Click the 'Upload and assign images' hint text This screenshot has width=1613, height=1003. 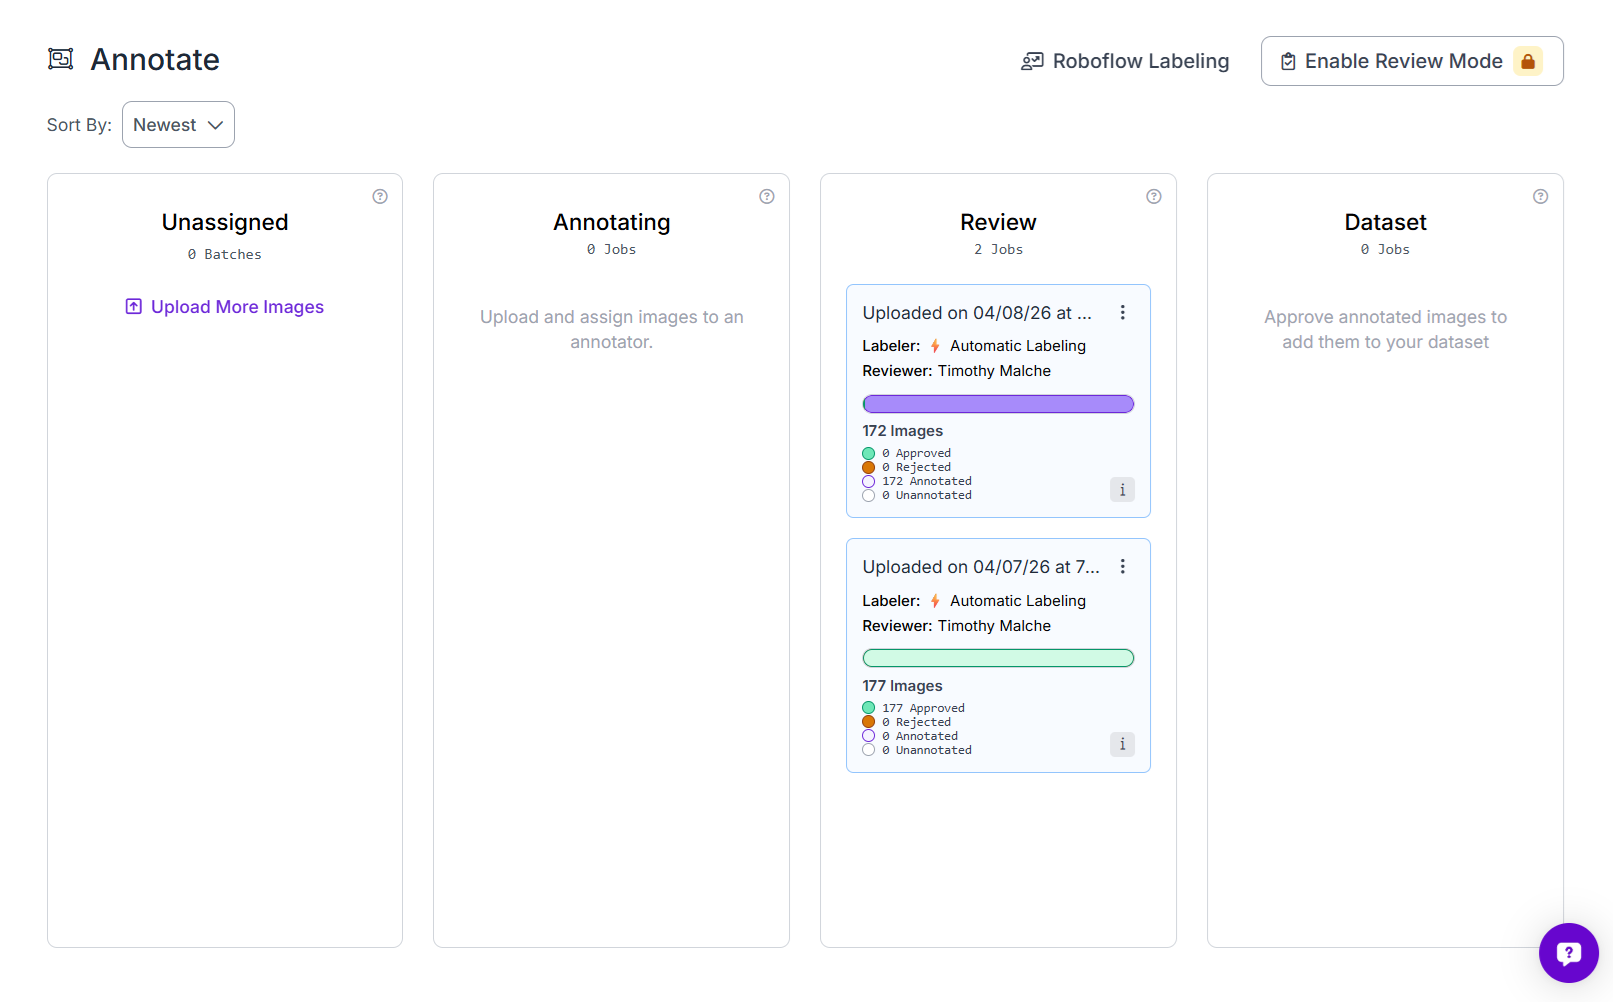point(612,329)
